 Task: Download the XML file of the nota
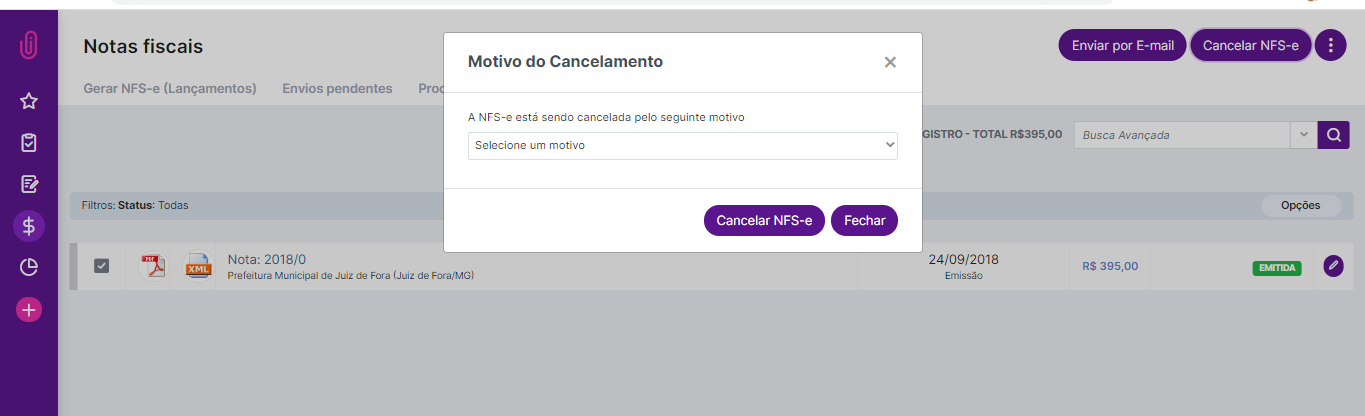pos(198,266)
